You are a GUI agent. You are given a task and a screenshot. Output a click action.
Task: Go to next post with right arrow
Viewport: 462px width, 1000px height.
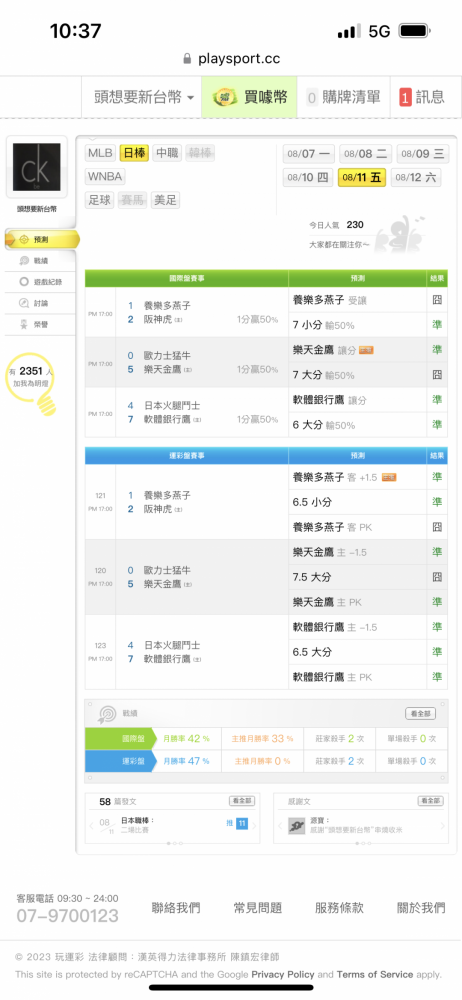click(253, 825)
